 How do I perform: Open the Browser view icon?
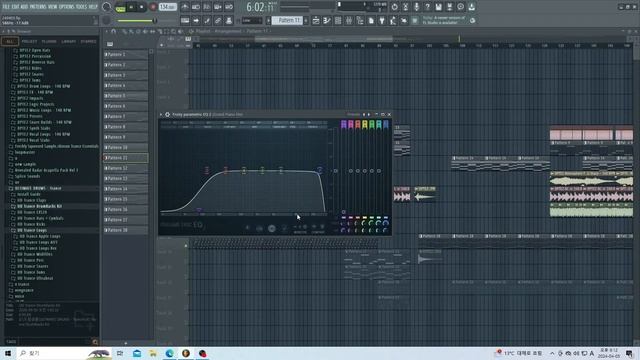tap(360, 20)
